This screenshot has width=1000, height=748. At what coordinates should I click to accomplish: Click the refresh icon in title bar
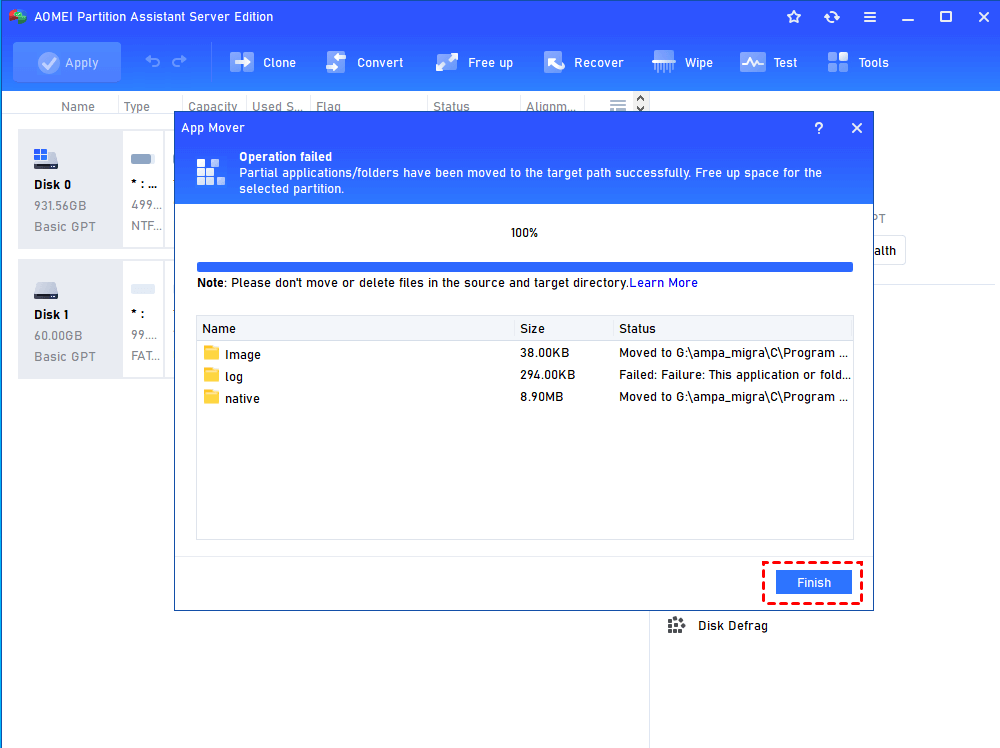[x=832, y=17]
